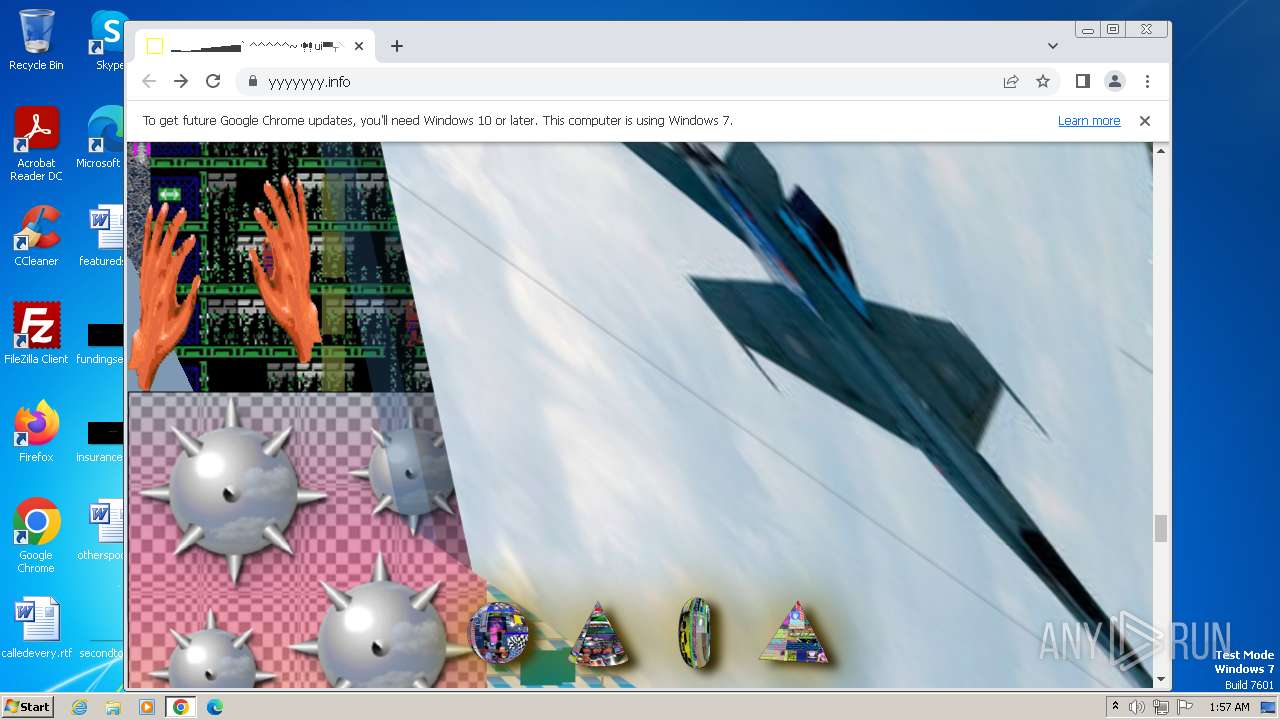Open calledevery.rtf document icon
The height and width of the screenshot is (720, 1280).
(36, 628)
